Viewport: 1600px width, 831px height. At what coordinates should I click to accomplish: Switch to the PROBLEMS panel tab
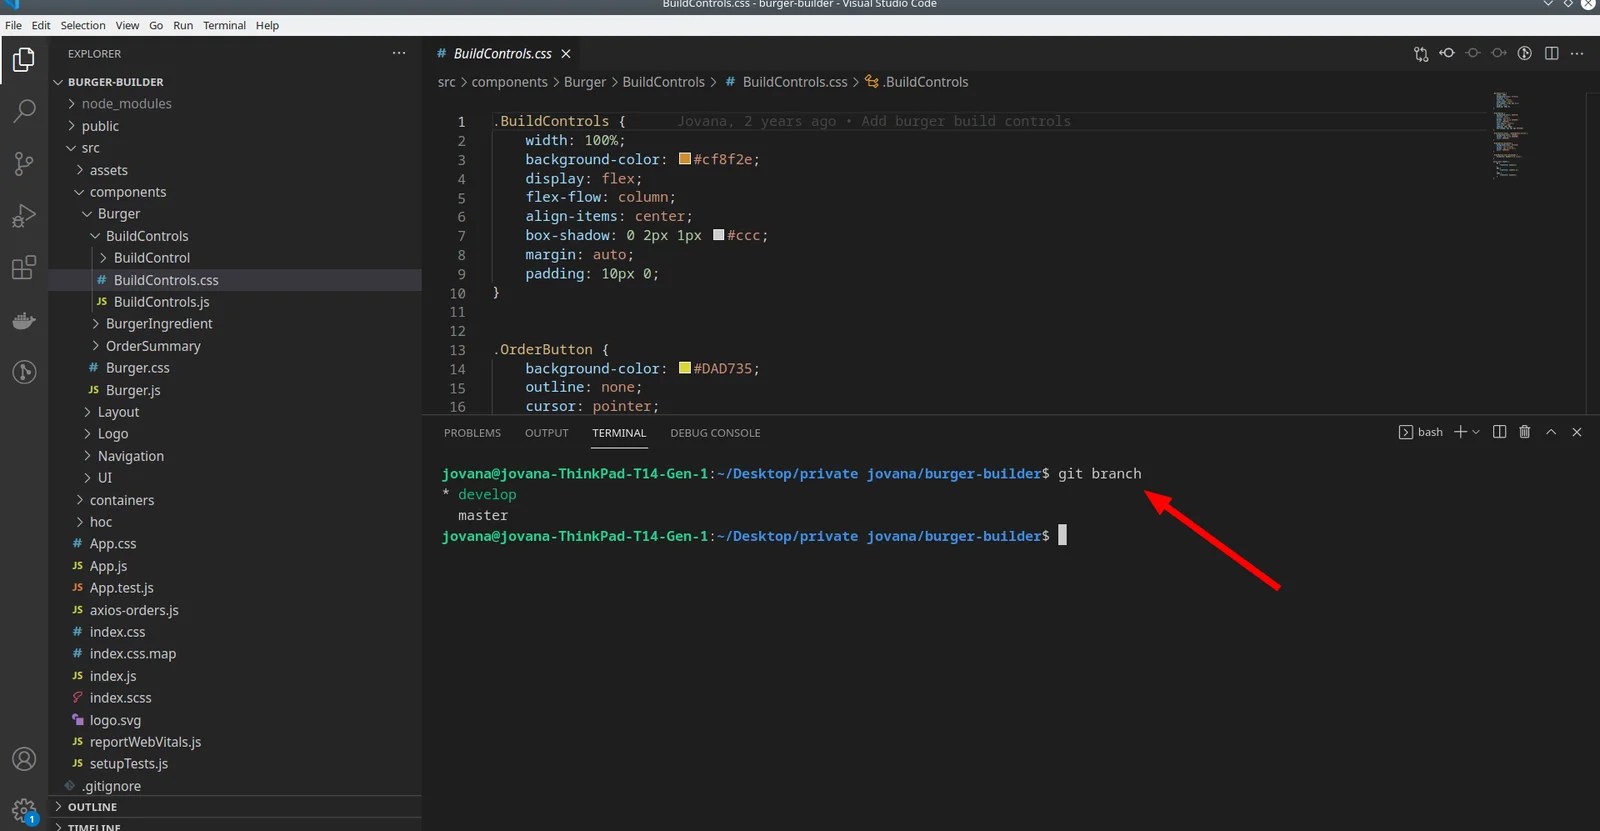click(x=472, y=433)
